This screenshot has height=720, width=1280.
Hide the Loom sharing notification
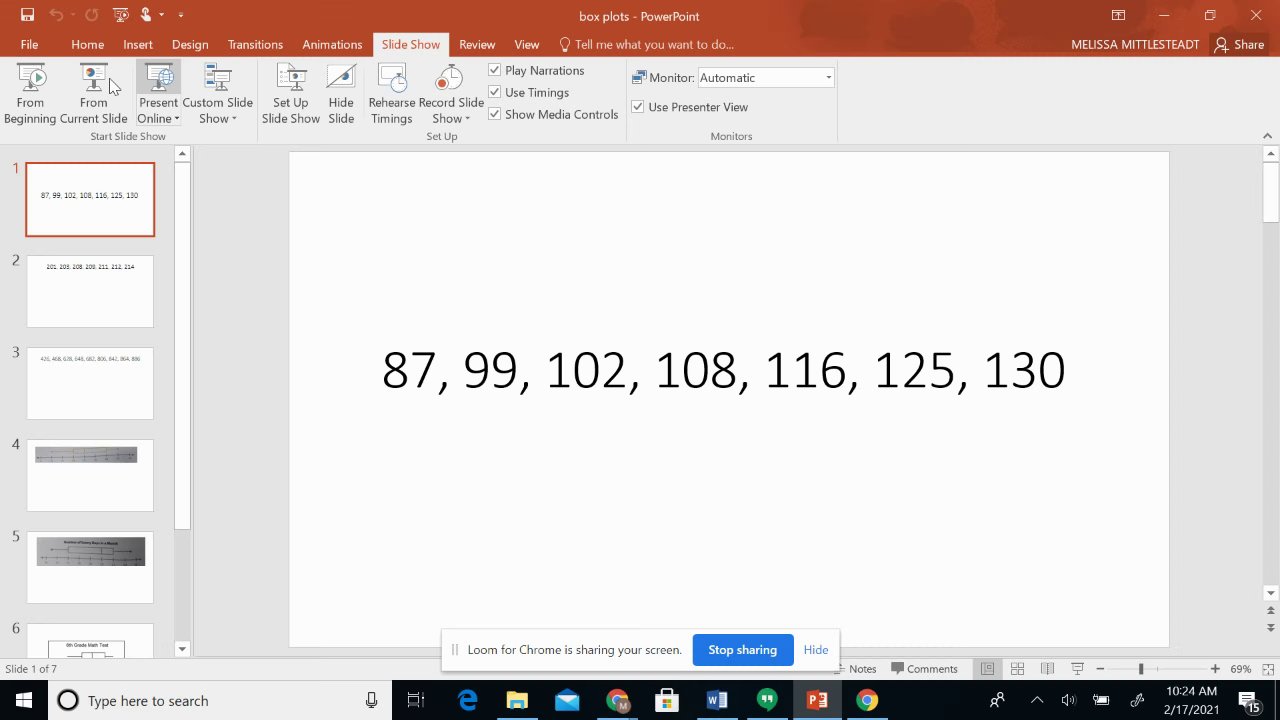tap(816, 650)
